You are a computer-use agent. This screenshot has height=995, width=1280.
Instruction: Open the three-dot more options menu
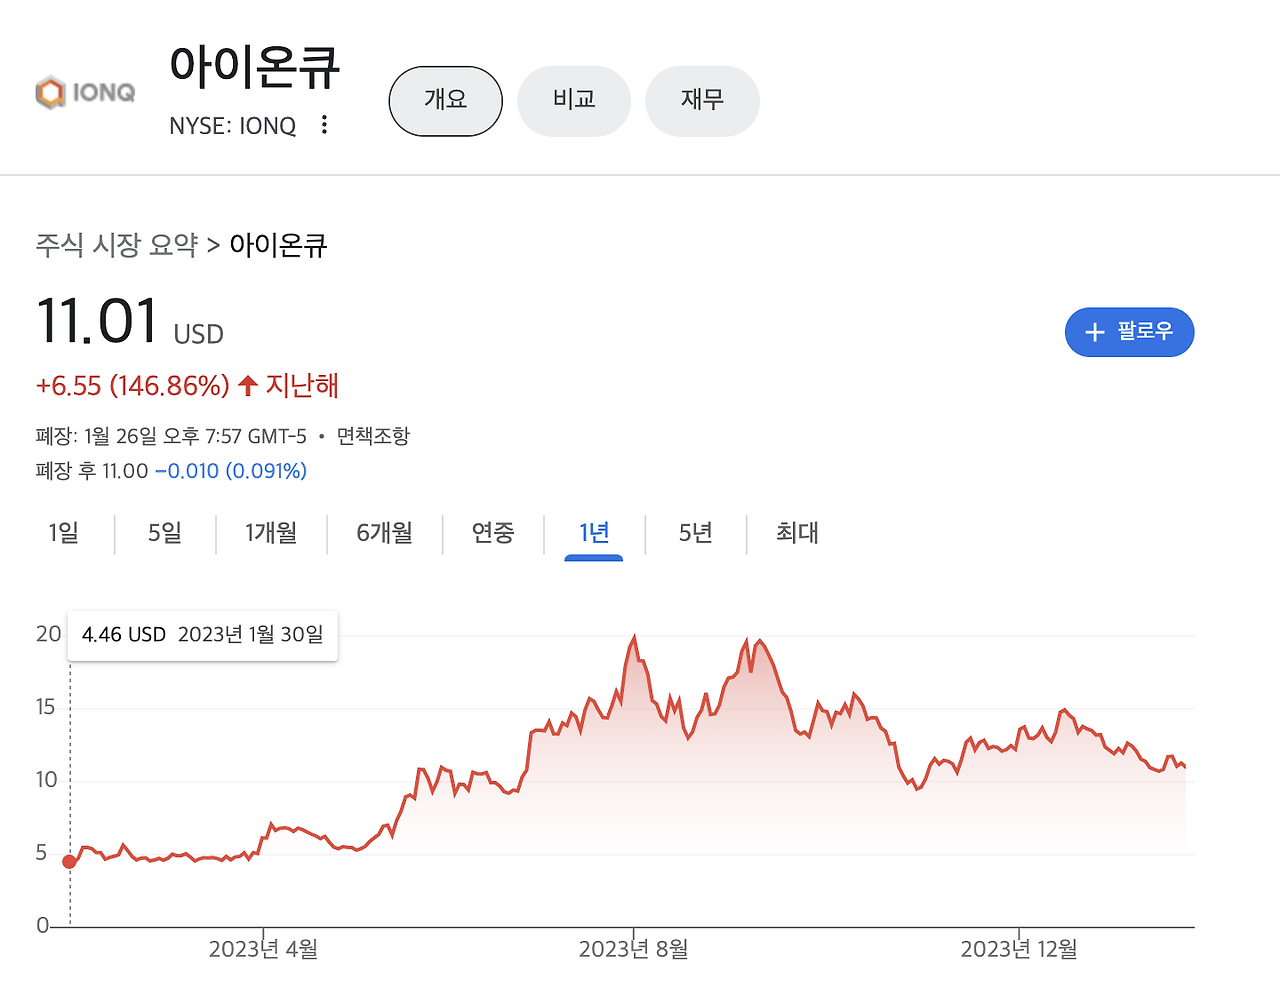coord(324,125)
